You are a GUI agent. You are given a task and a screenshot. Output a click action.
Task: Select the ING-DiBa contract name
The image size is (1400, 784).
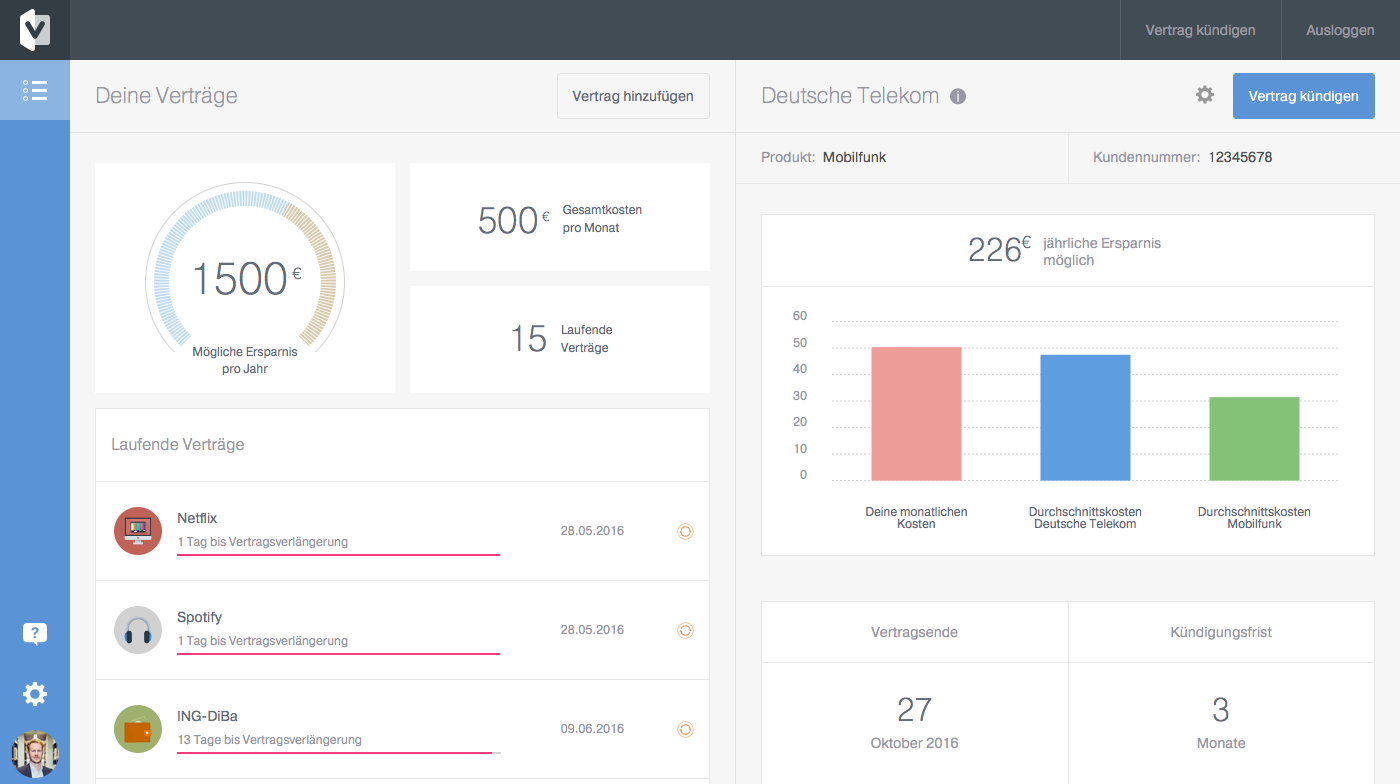point(207,716)
